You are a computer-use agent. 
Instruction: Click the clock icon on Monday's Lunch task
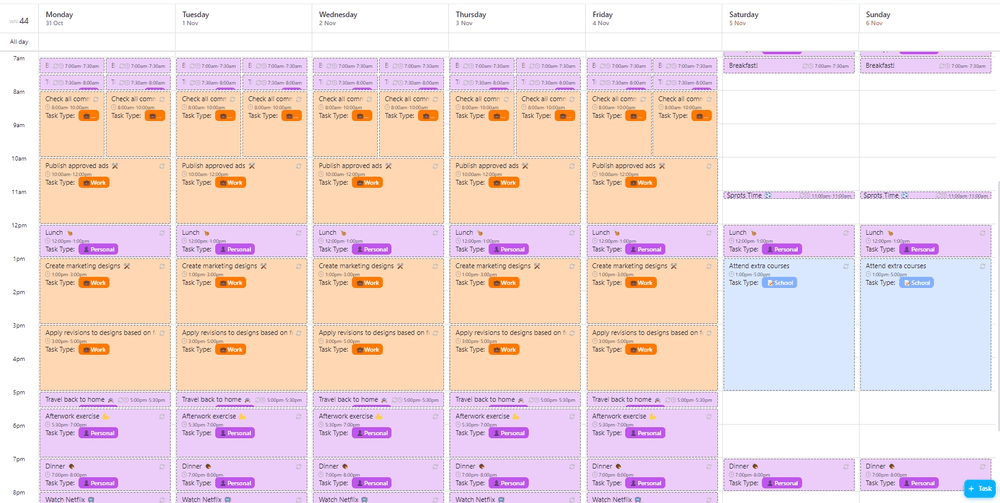coord(48,241)
